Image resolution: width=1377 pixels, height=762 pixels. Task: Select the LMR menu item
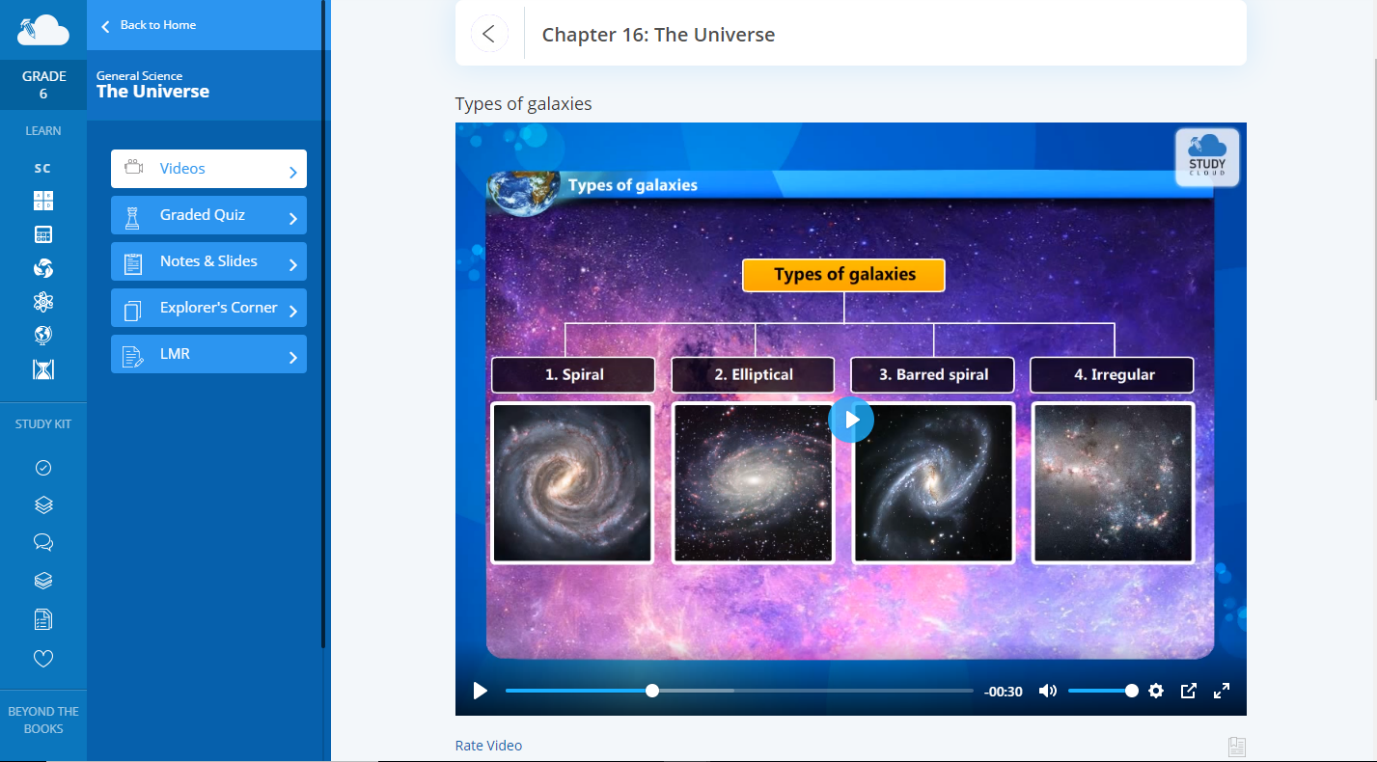pos(209,354)
